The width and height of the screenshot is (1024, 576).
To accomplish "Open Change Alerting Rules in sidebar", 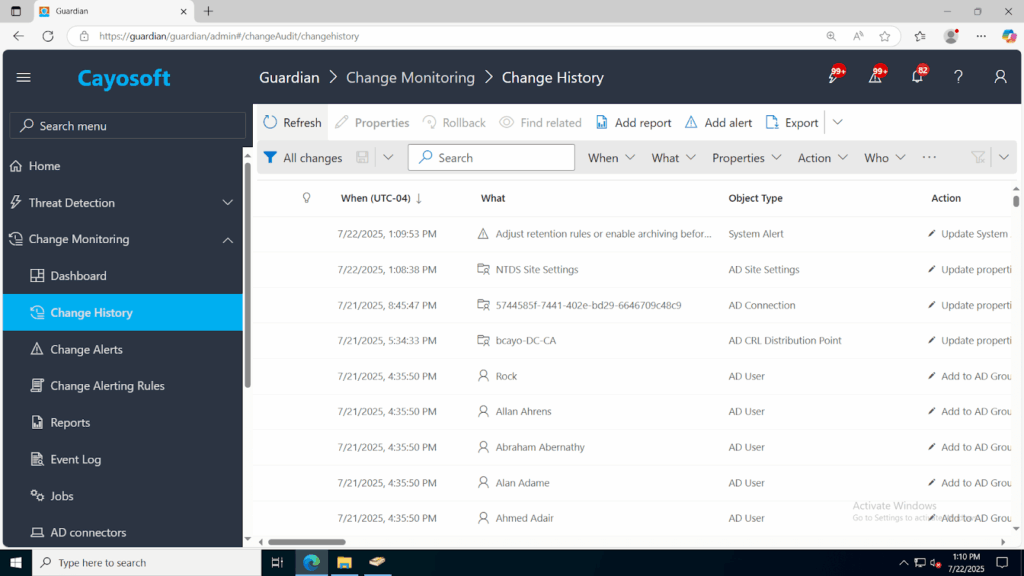I will tap(123, 386).
